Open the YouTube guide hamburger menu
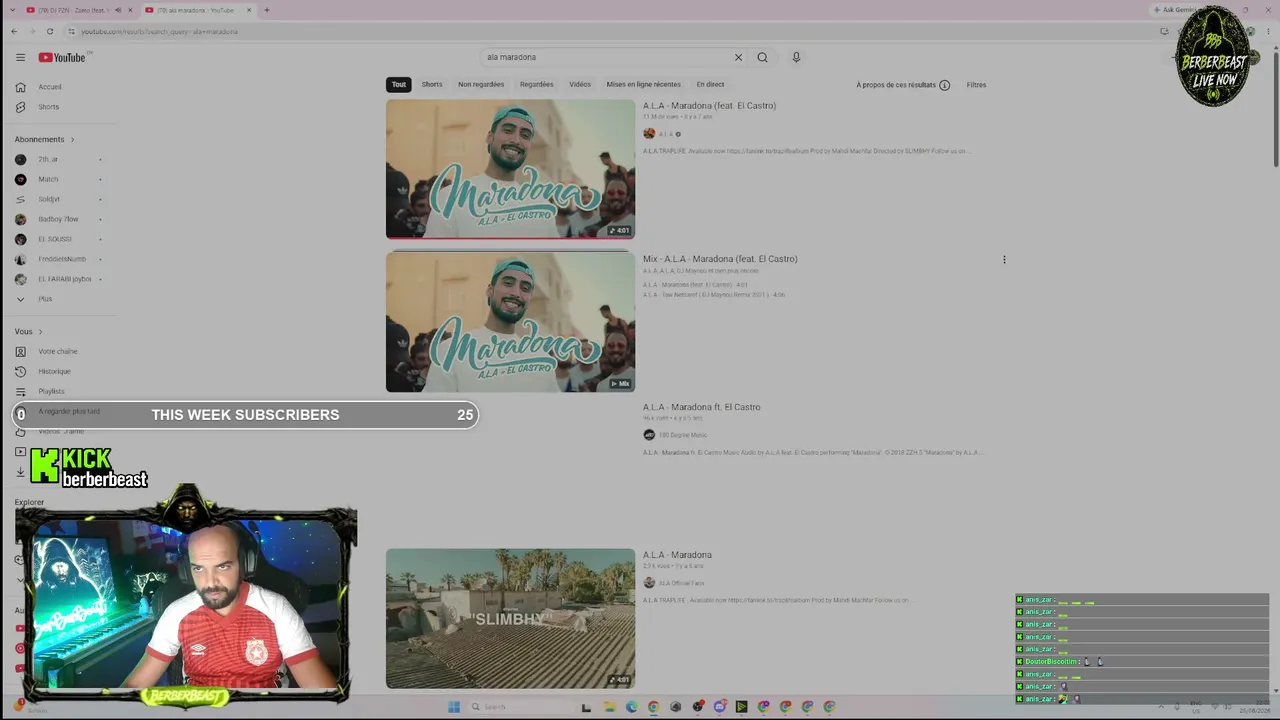 pos(20,58)
